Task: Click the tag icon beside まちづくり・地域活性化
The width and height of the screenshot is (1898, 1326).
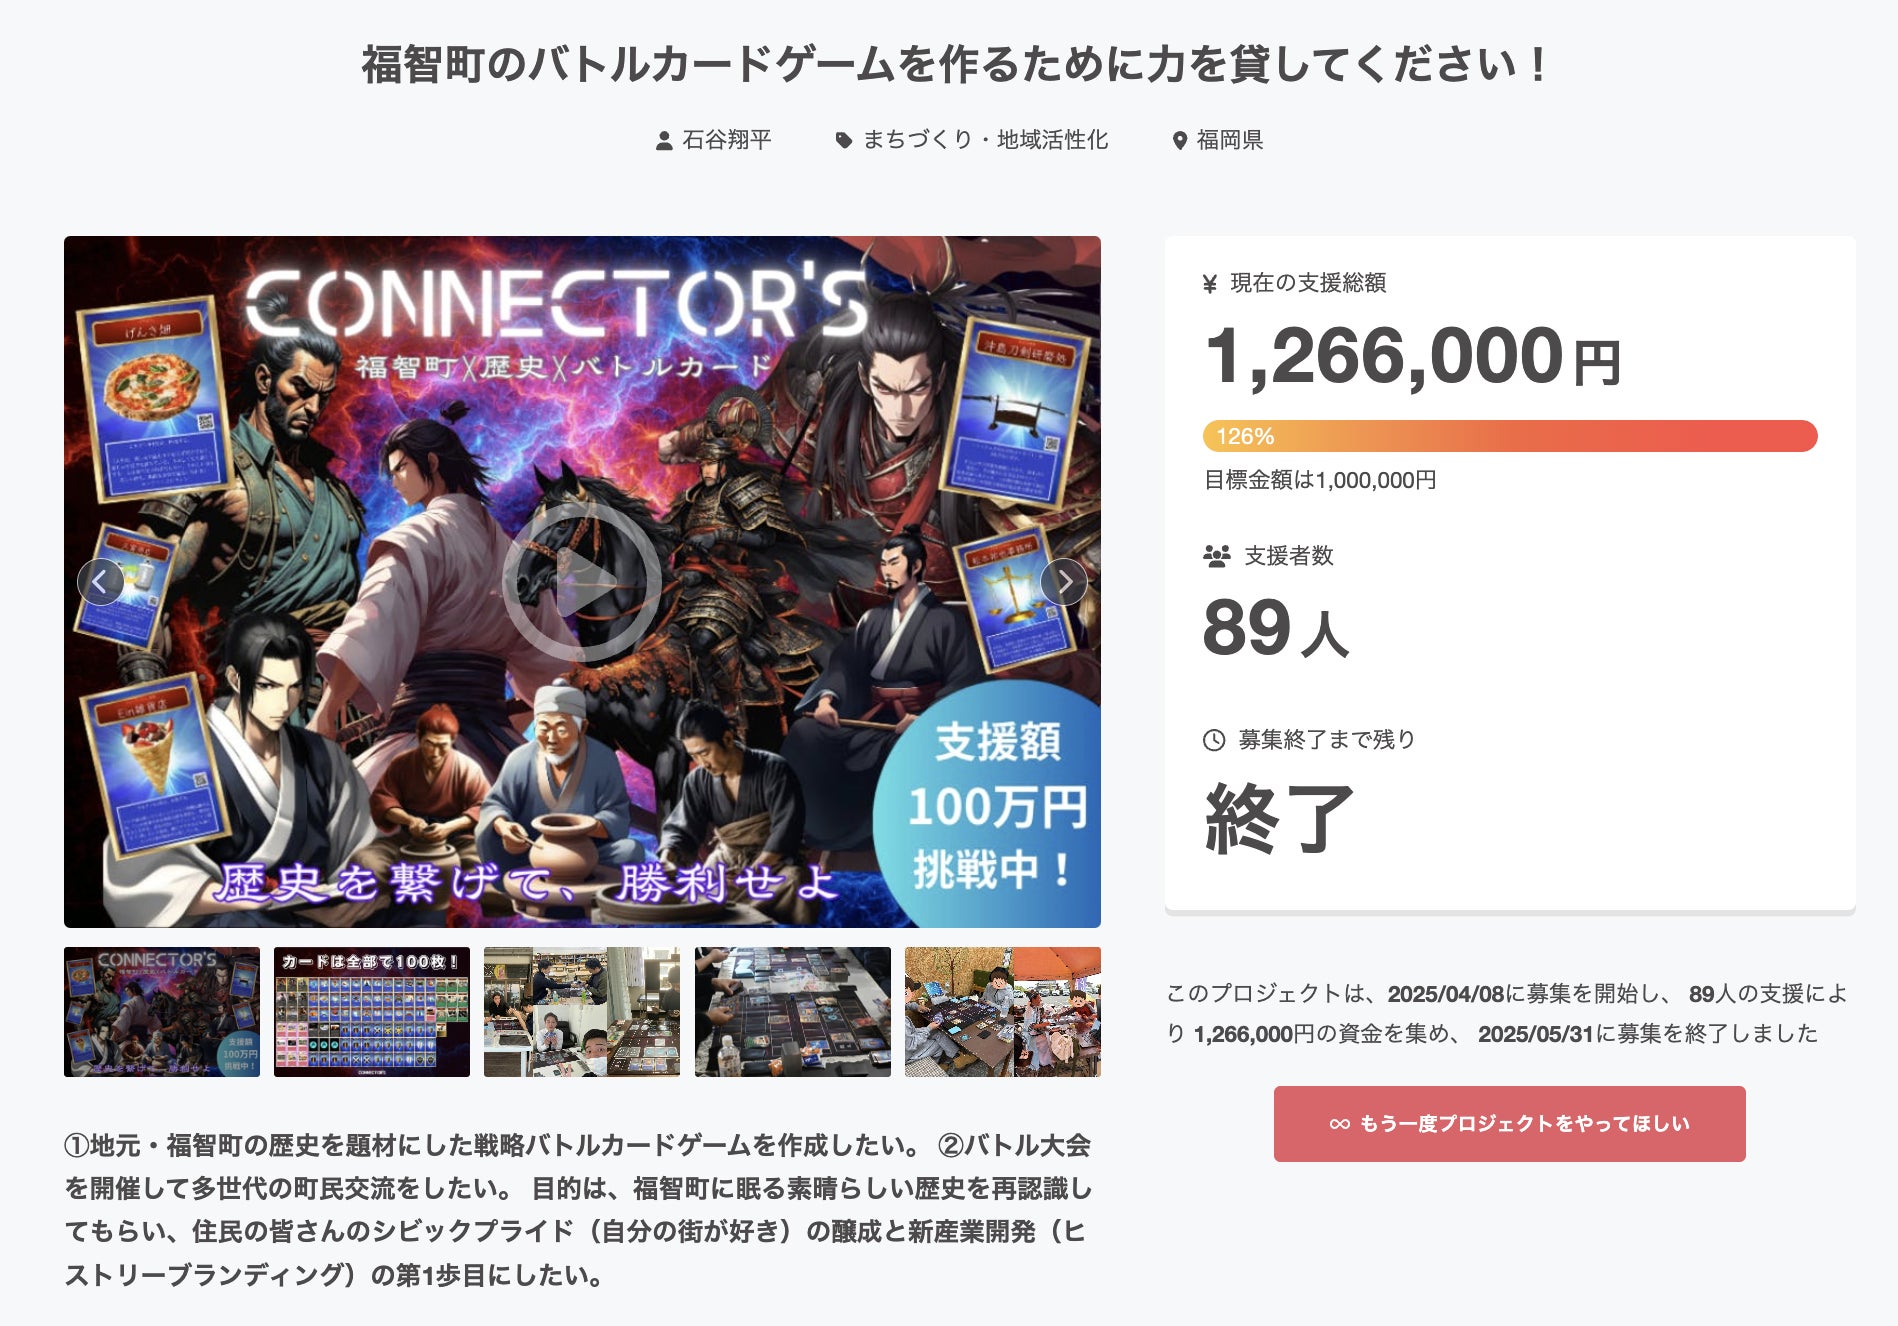Action: (x=844, y=141)
